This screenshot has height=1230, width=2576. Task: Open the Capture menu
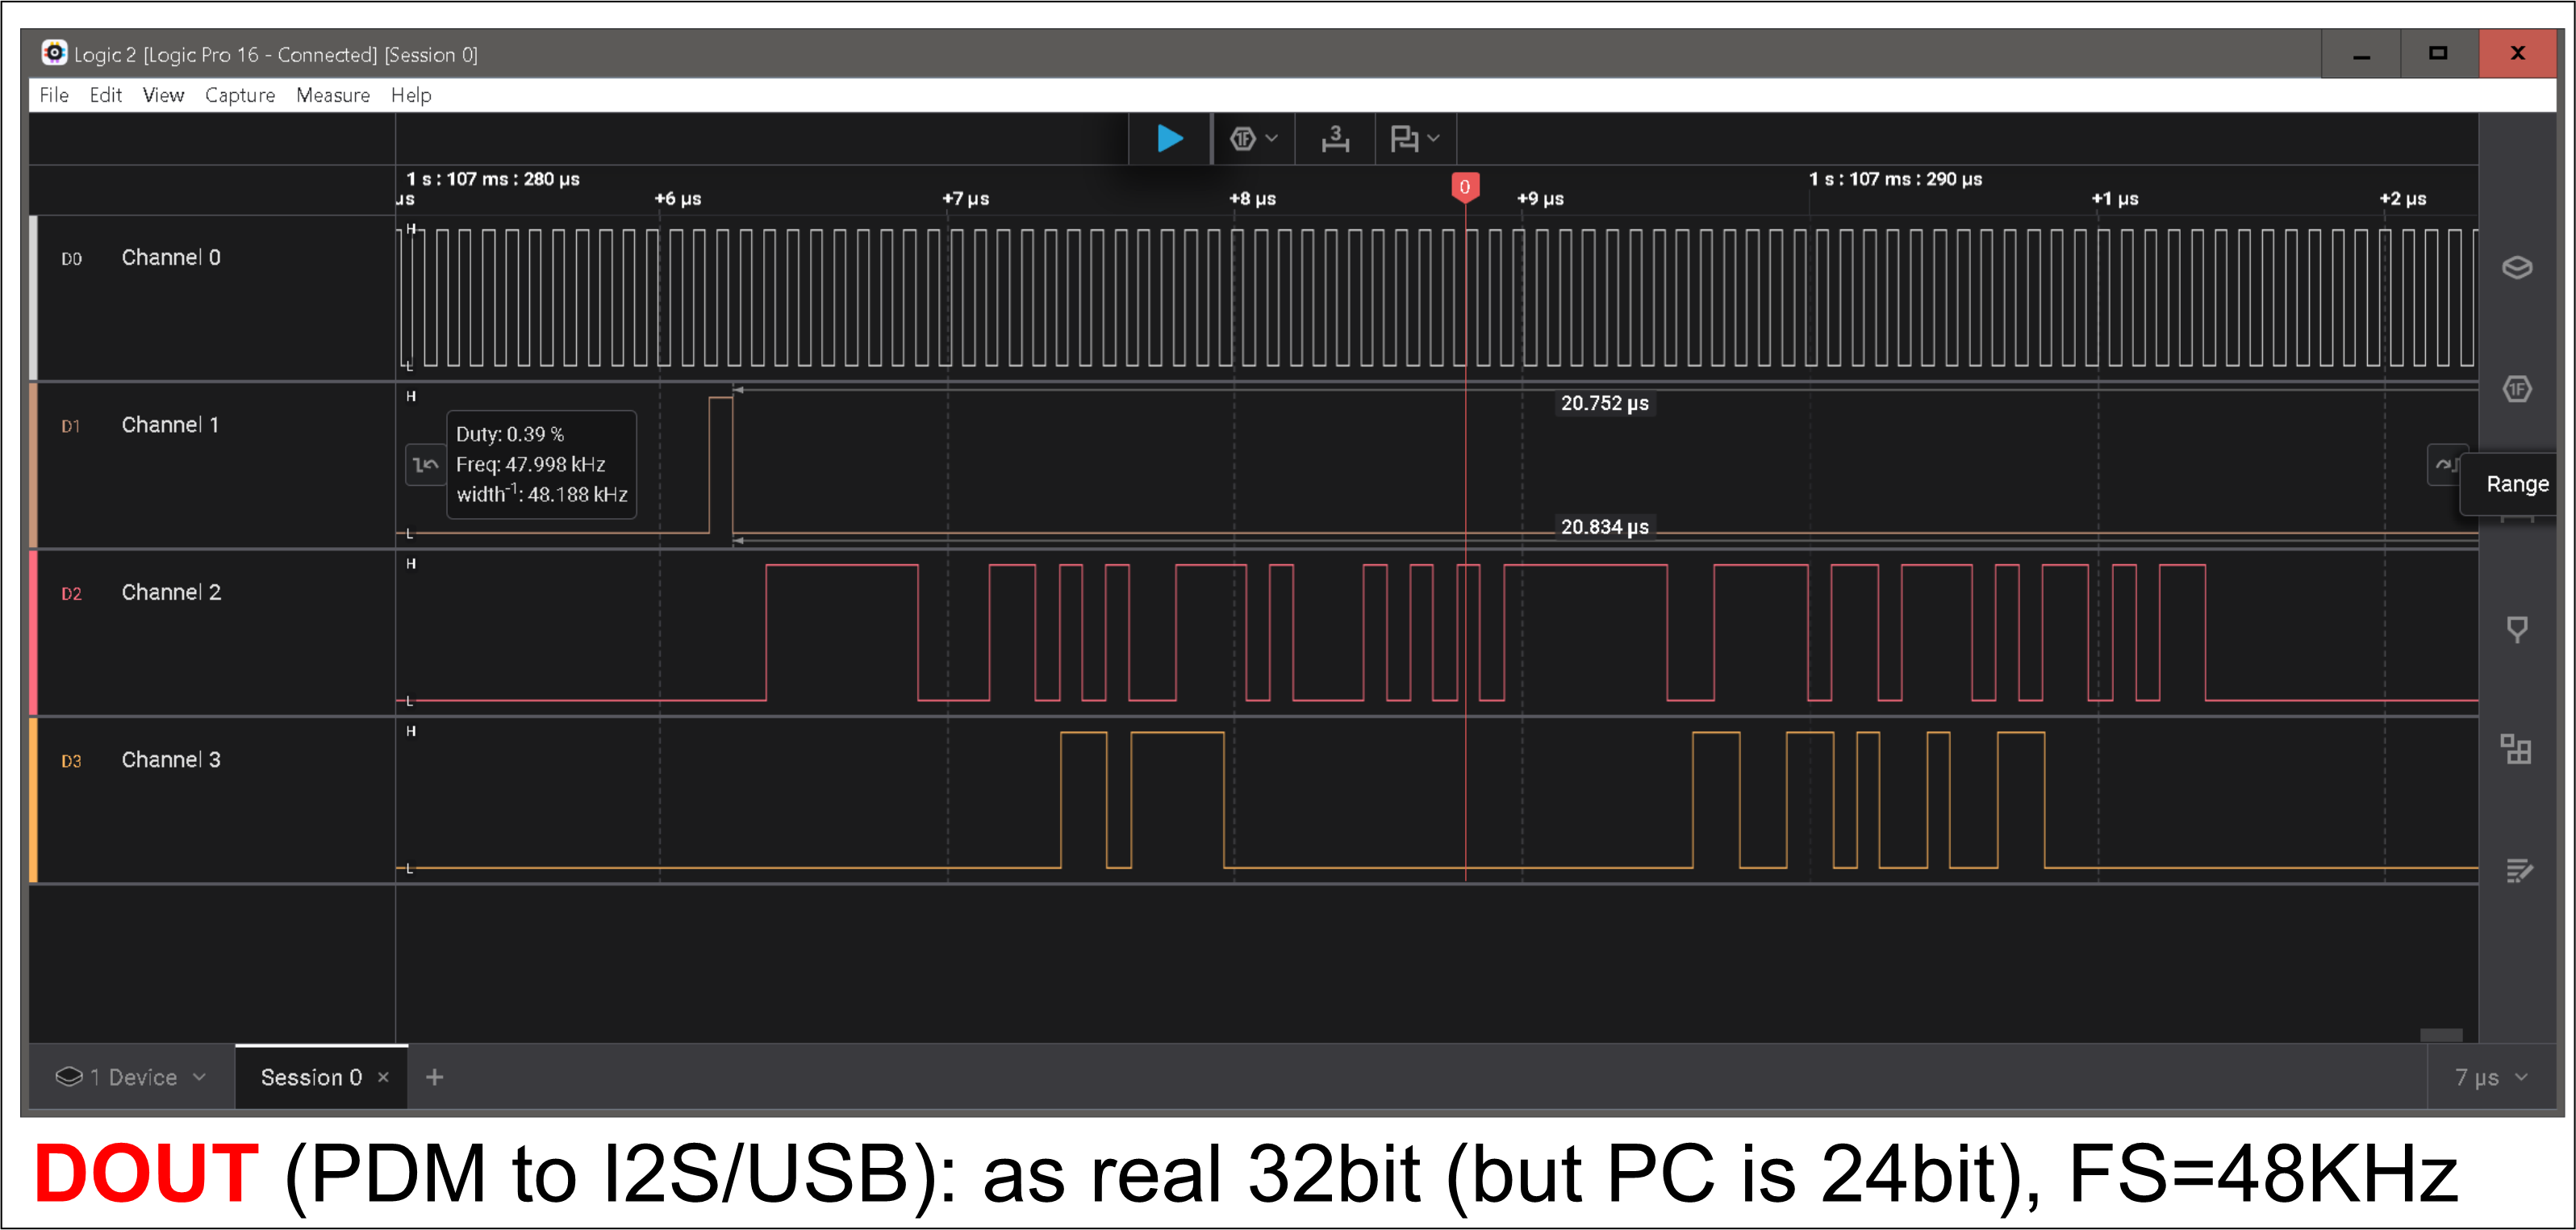[239, 95]
